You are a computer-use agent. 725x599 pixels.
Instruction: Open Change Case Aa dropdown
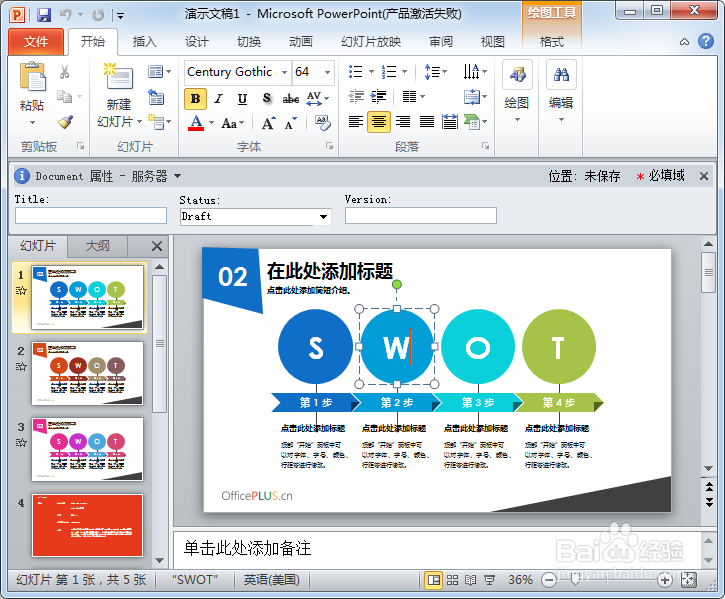click(233, 123)
